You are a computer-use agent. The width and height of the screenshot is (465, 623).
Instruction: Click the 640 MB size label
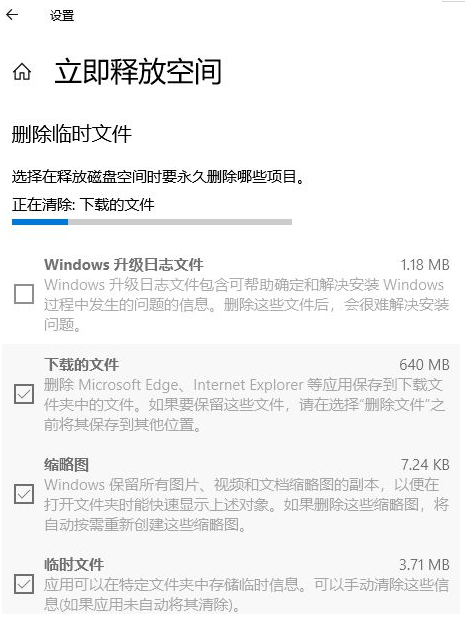tap(424, 364)
